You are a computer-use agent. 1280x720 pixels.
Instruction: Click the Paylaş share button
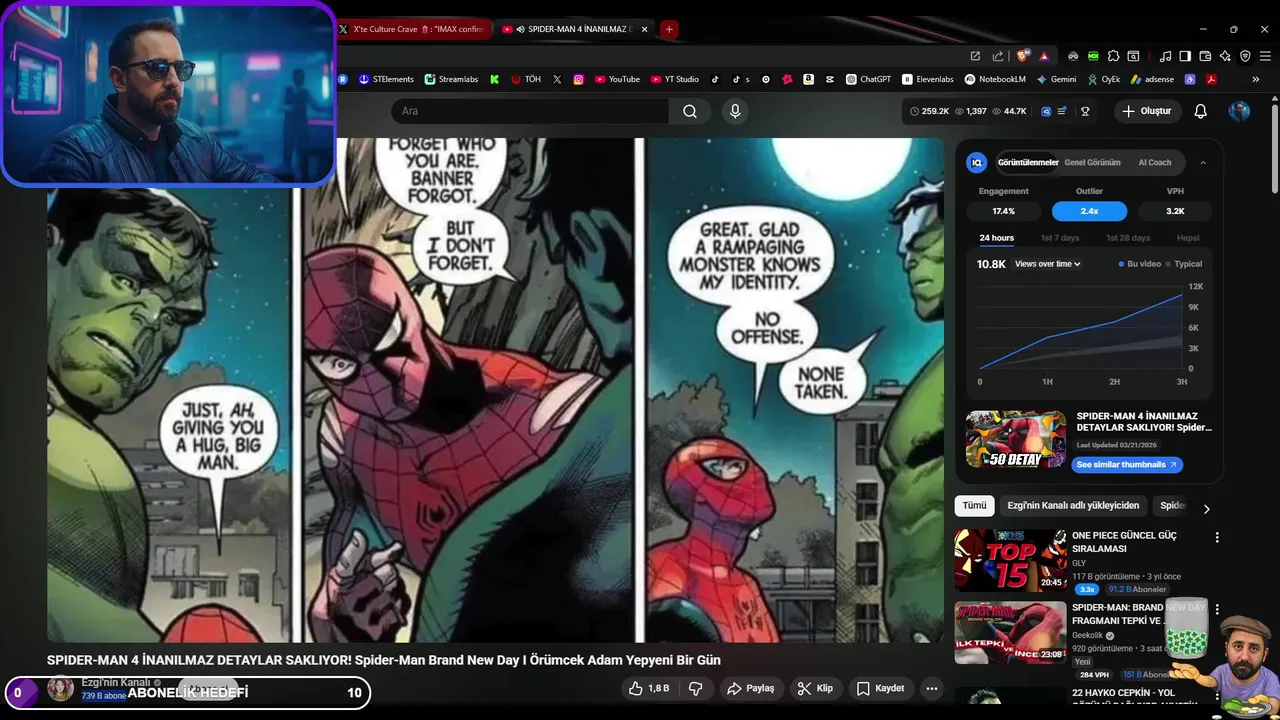click(x=750, y=688)
